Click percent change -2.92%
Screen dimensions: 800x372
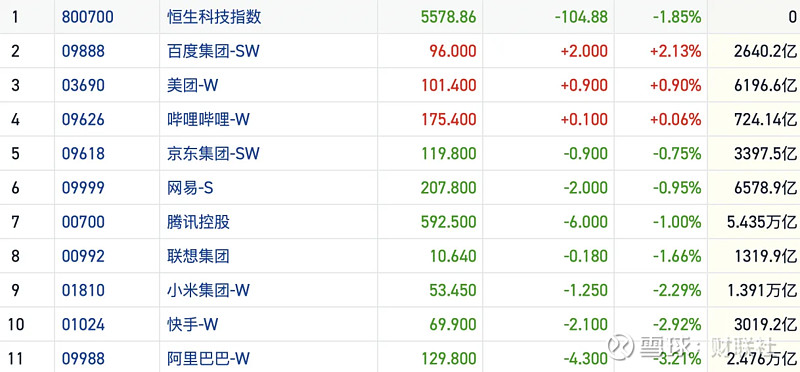click(x=677, y=325)
